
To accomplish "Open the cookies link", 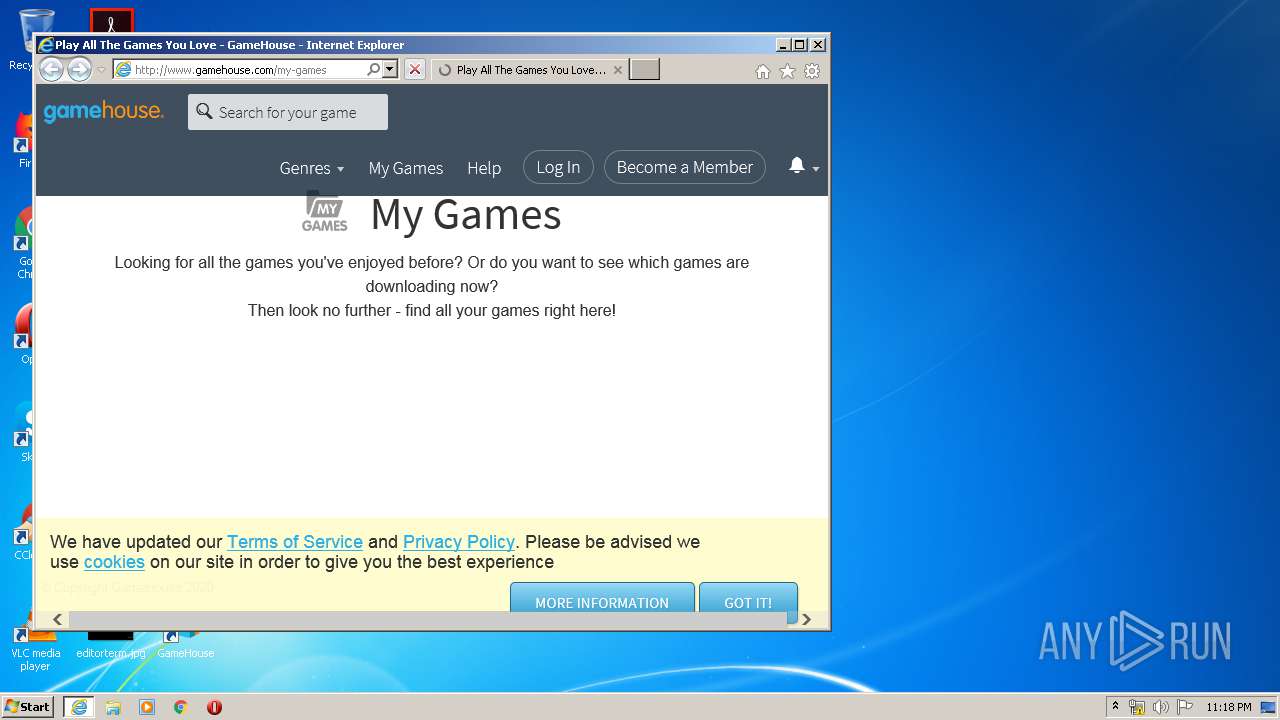I will coord(114,562).
